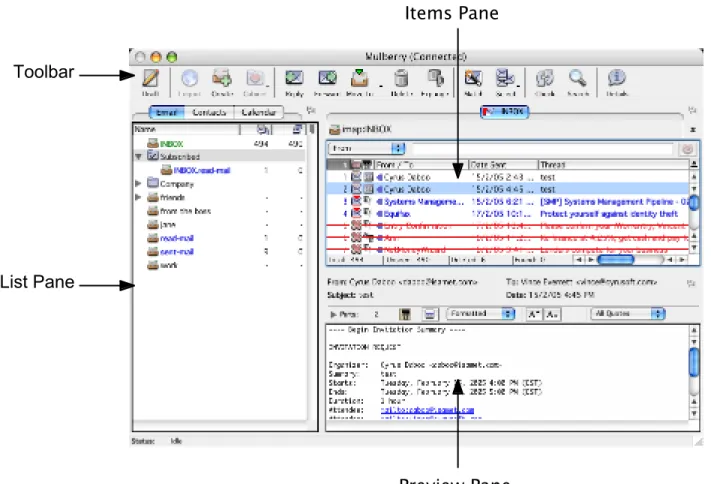Click the unseen messages column icon in list pane
The height and width of the screenshot is (484, 711).
coord(297,130)
